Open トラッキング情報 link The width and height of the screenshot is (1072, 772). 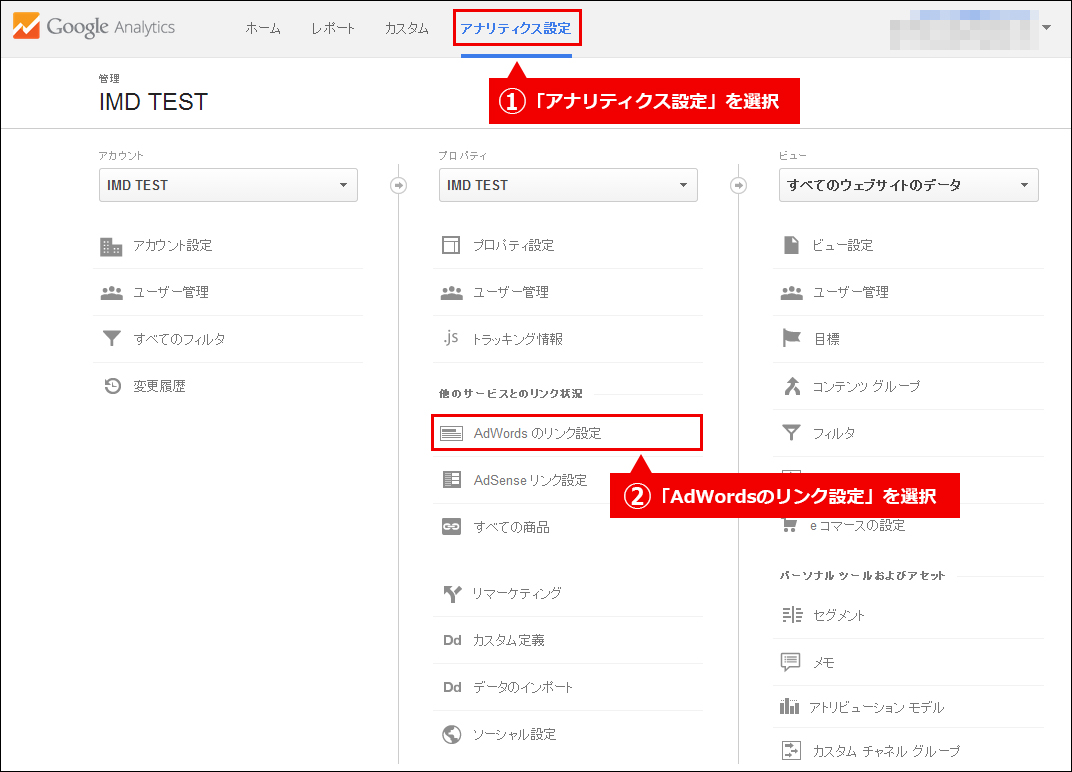point(518,339)
